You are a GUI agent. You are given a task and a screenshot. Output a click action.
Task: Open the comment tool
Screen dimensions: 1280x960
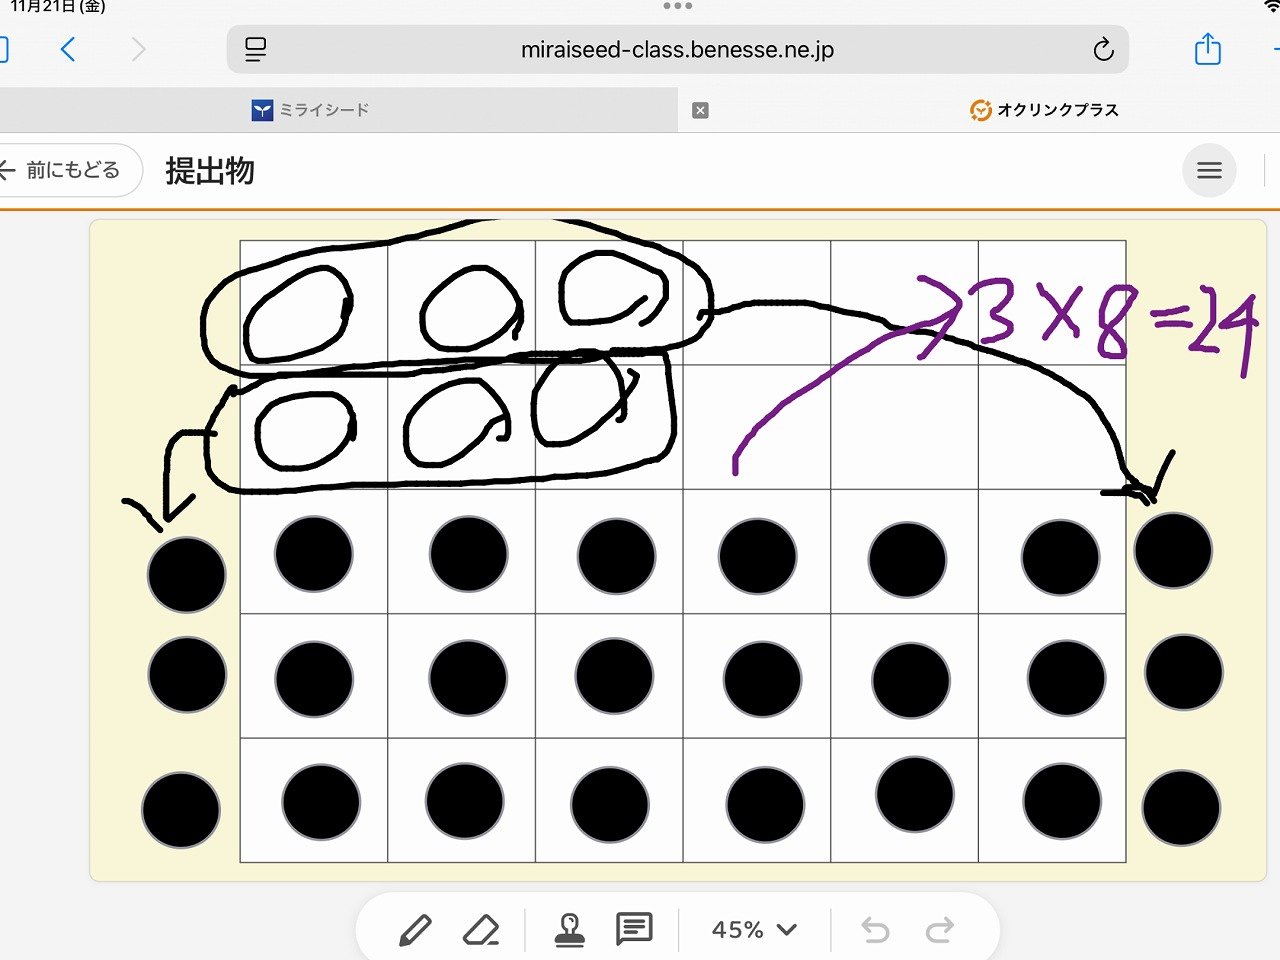(634, 929)
